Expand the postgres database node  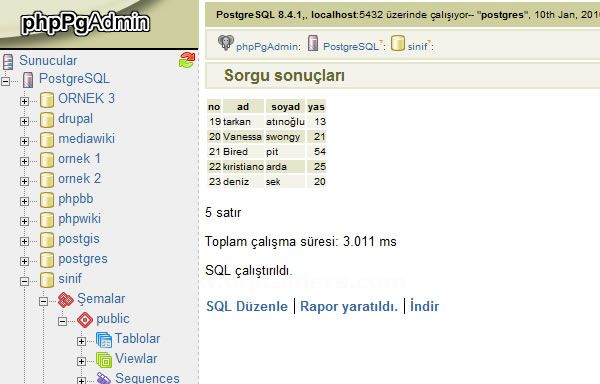pos(24,261)
